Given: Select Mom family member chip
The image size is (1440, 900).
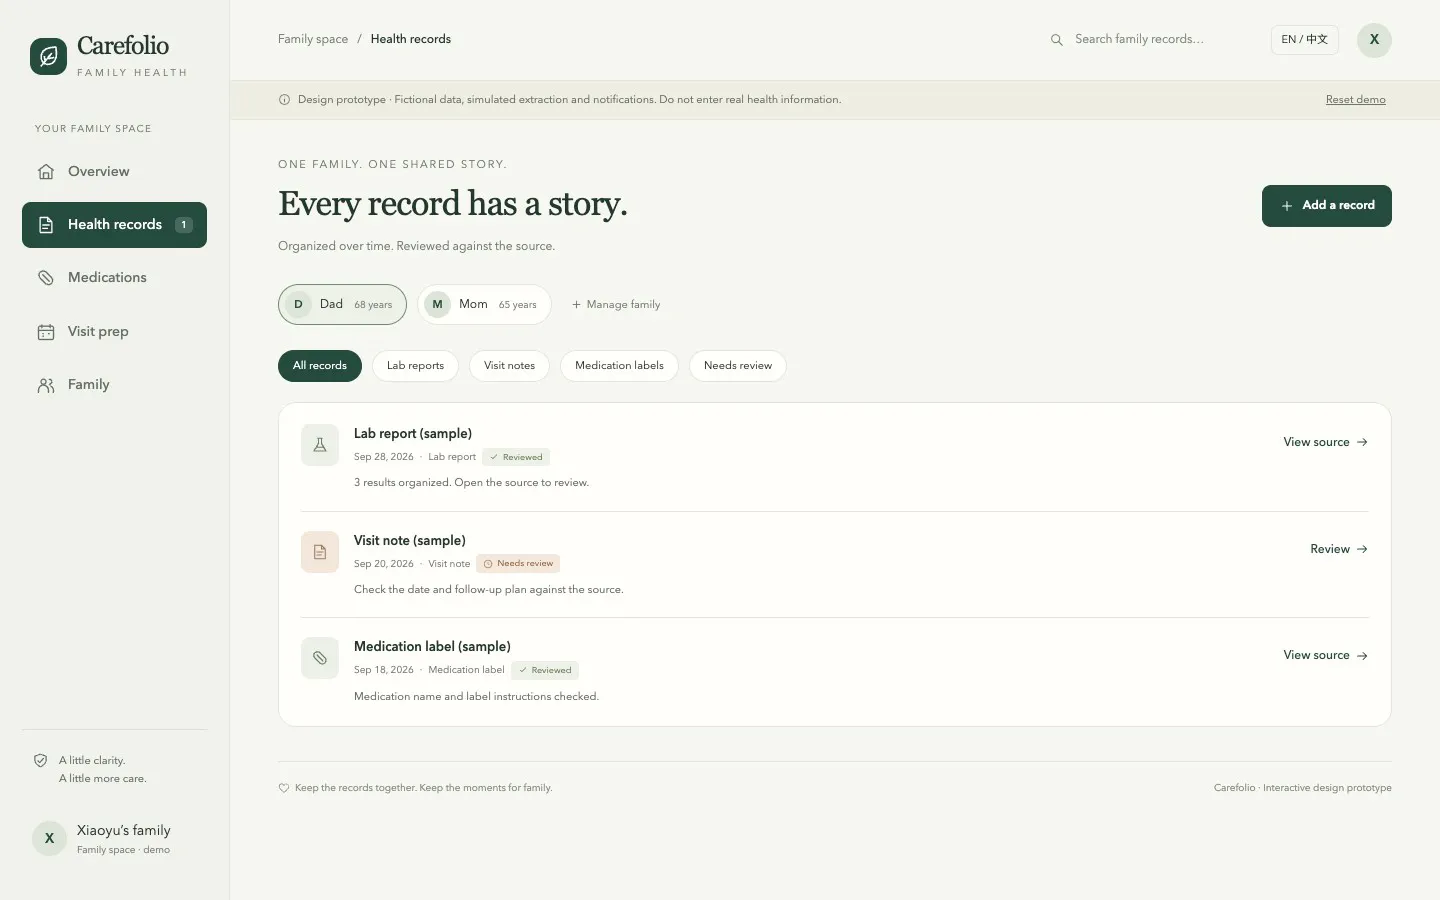Looking at the screenshot, I should pyautogui.click(x=484, y=305).
